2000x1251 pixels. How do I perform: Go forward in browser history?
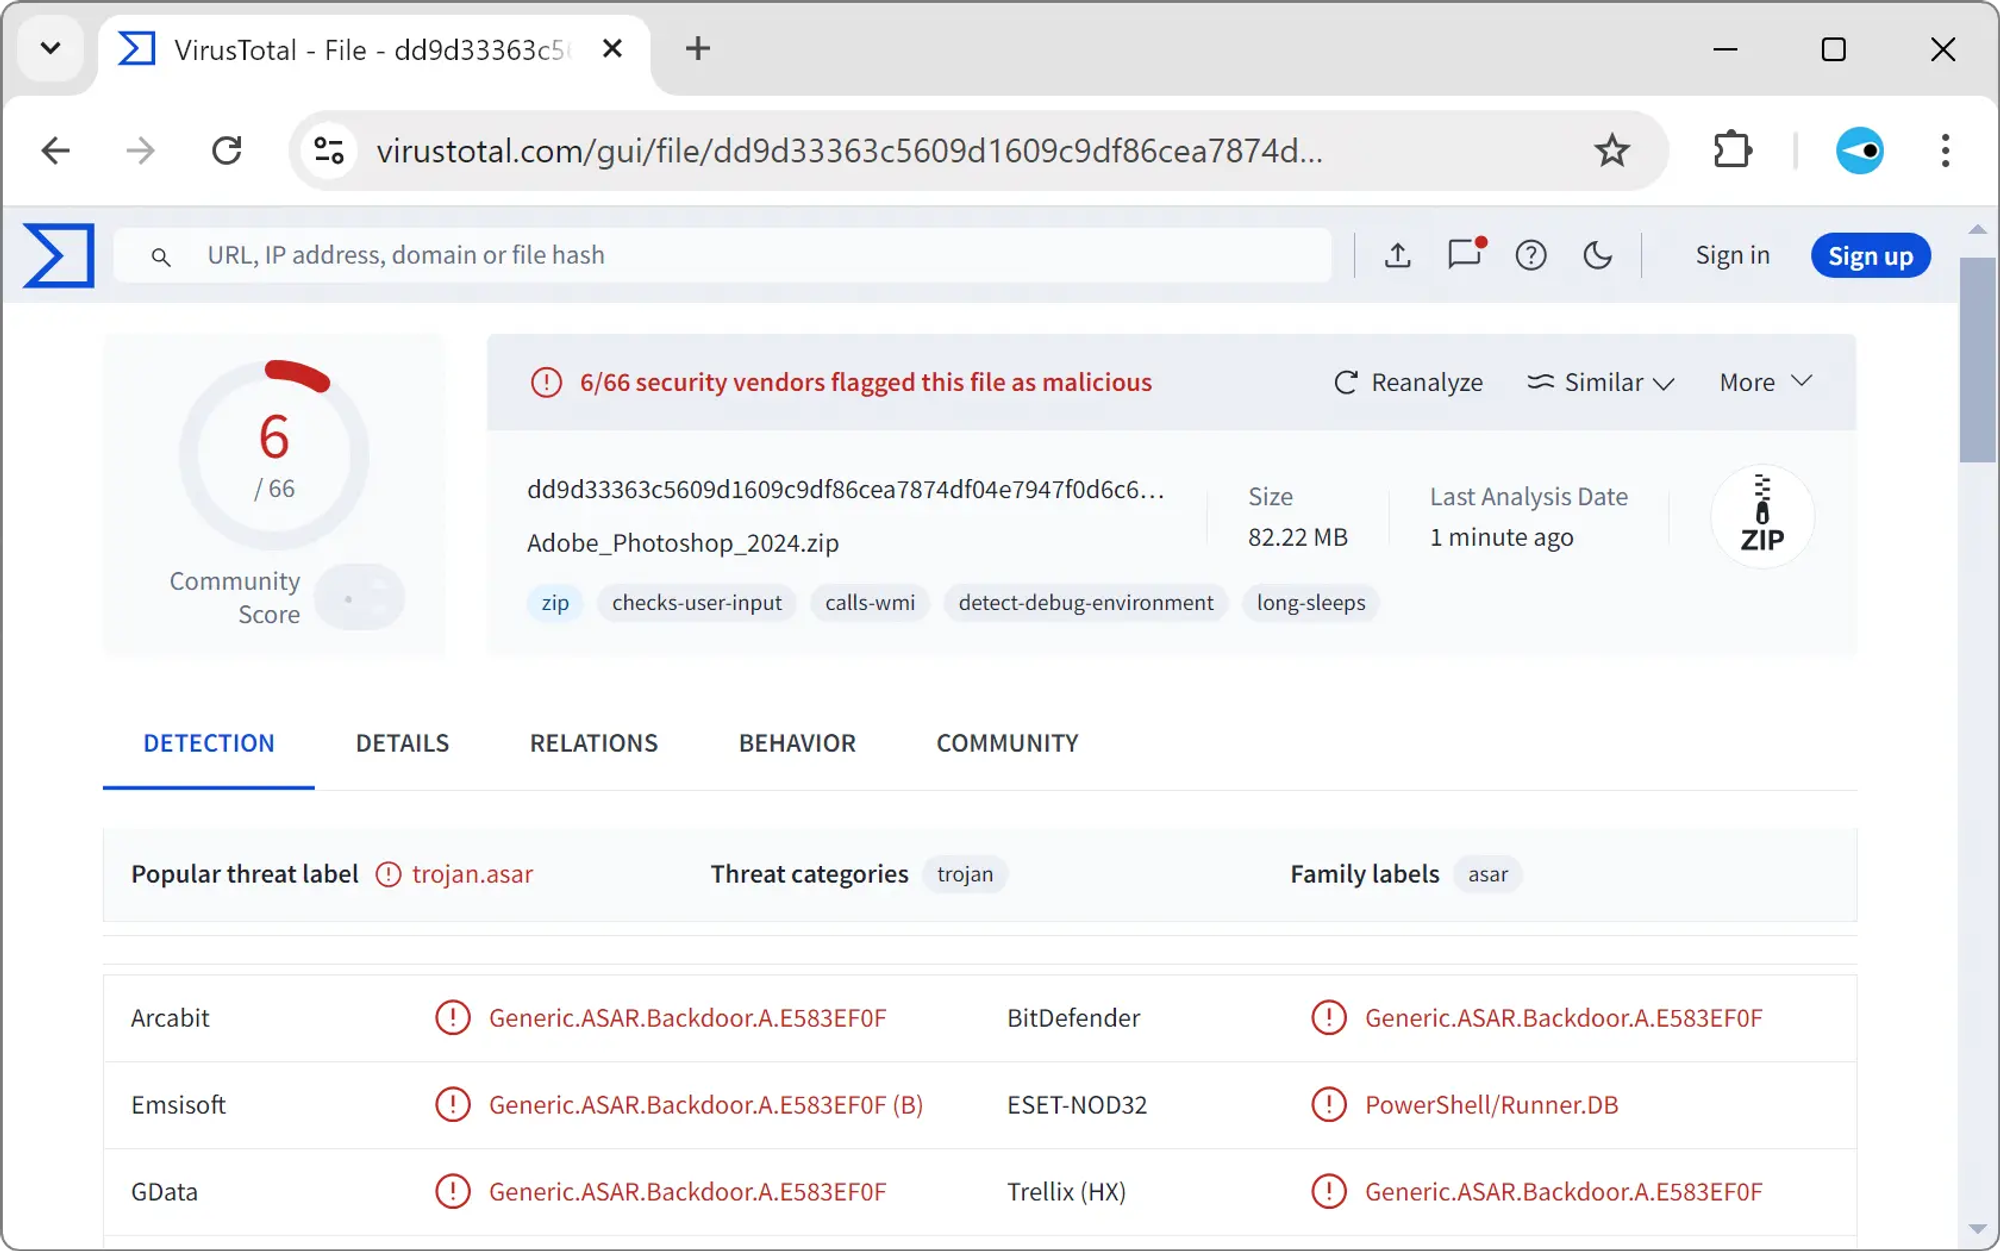pos(140,151)
